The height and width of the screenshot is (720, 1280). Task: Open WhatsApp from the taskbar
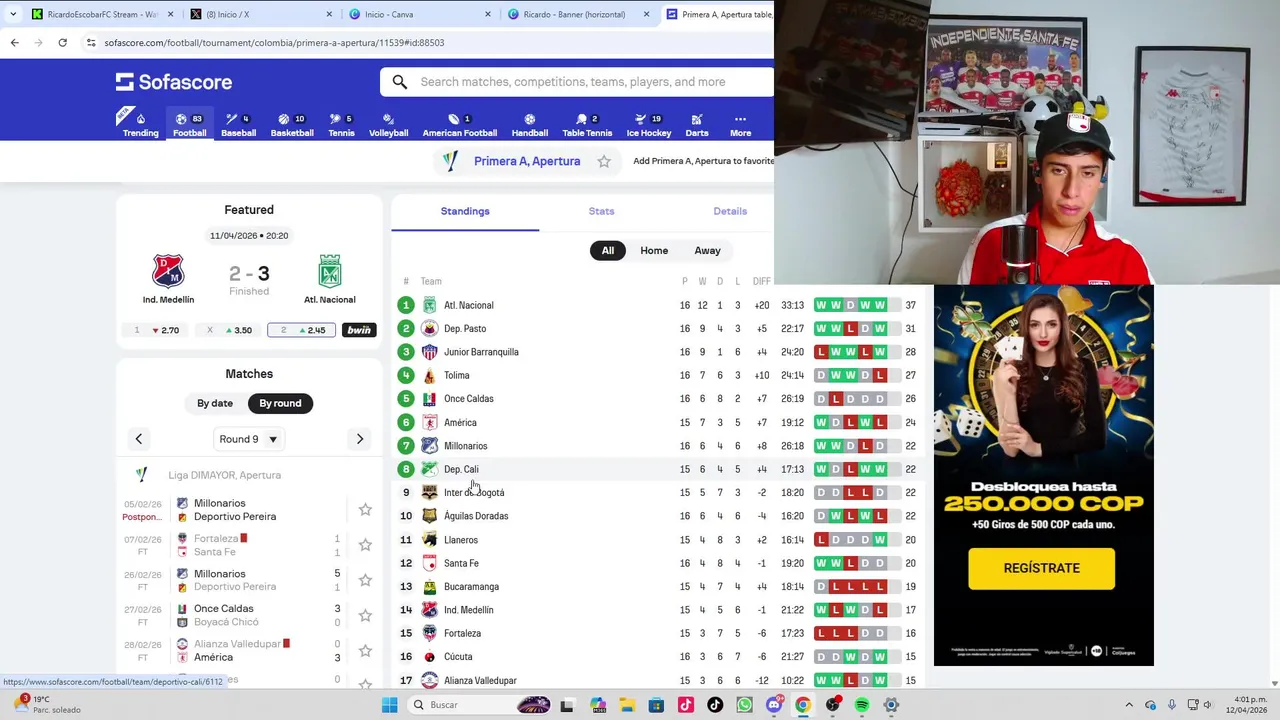(744, 705)
